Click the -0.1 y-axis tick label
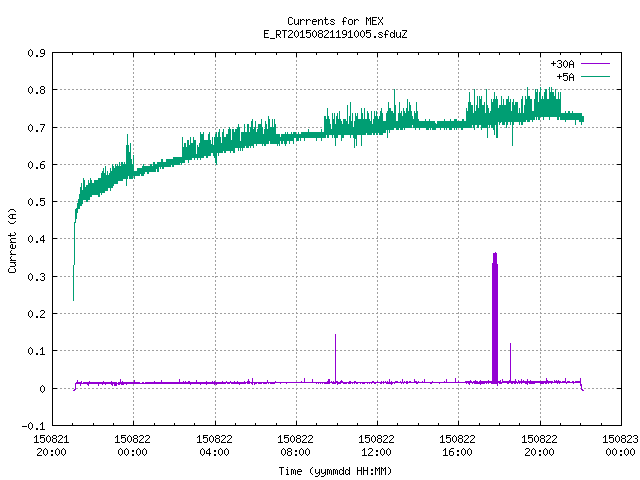The width and height of the screenshot is (640, 480). pyautogui.click(x=33, y=426)
